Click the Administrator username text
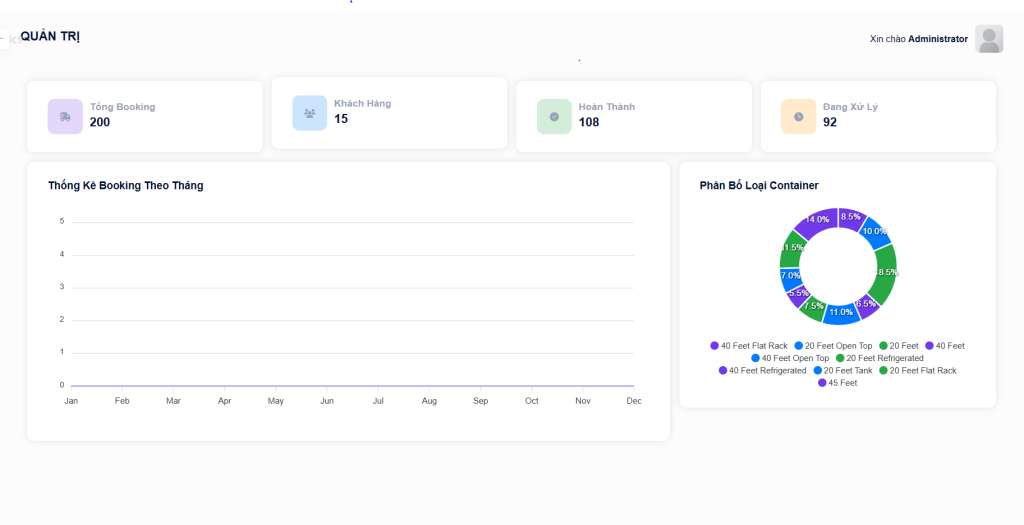The height and width of the screenshot is (525, 1024). tap(937, 39)
